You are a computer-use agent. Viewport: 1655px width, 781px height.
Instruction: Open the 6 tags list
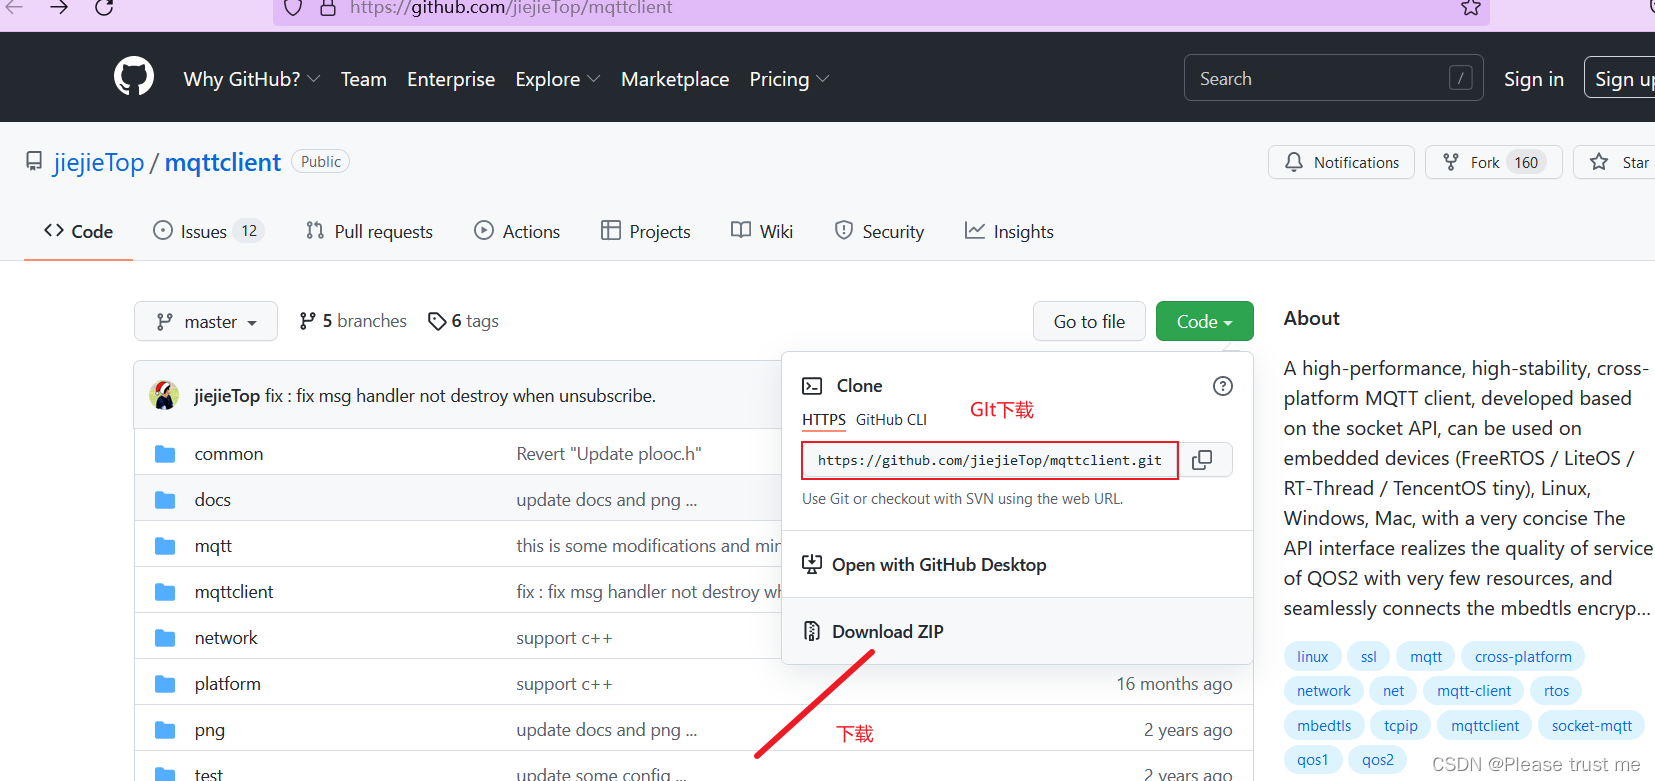463,321
